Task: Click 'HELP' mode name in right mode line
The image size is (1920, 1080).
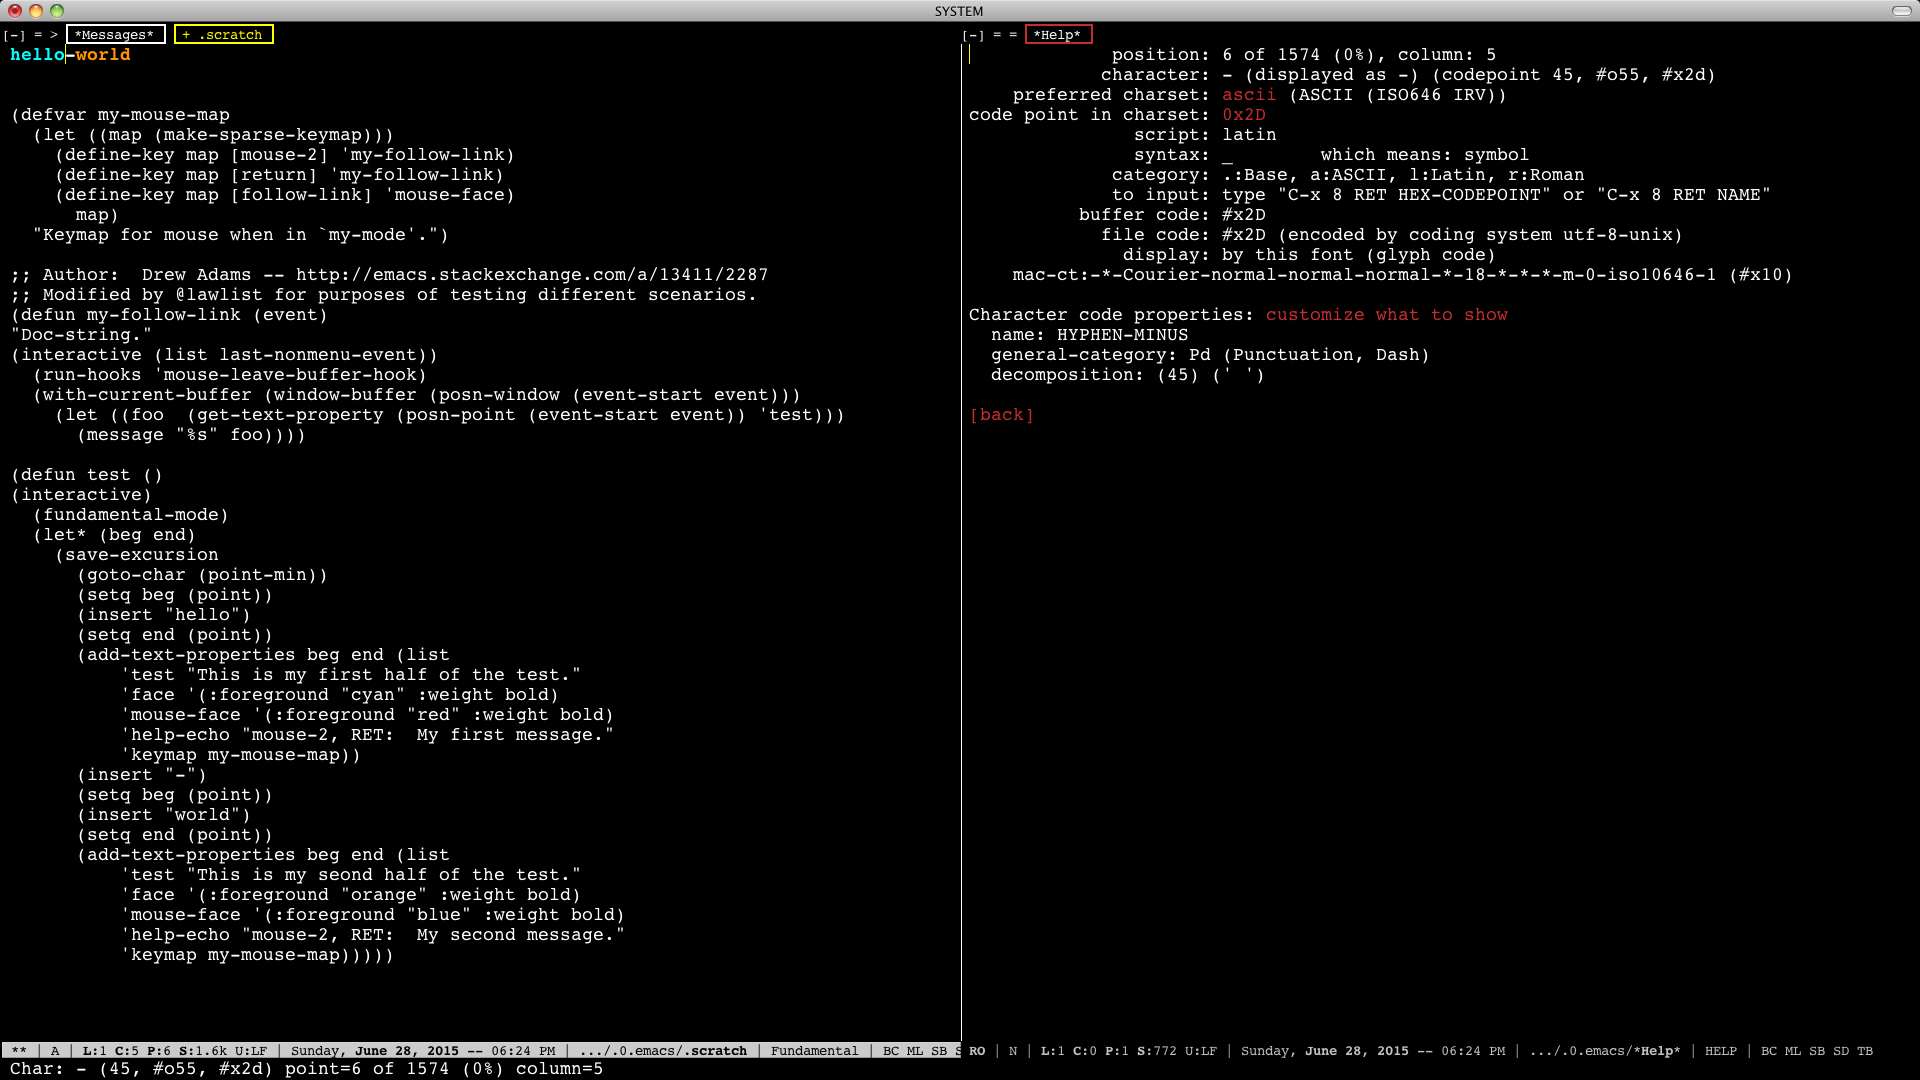Action: (x=1720, y=1051)
